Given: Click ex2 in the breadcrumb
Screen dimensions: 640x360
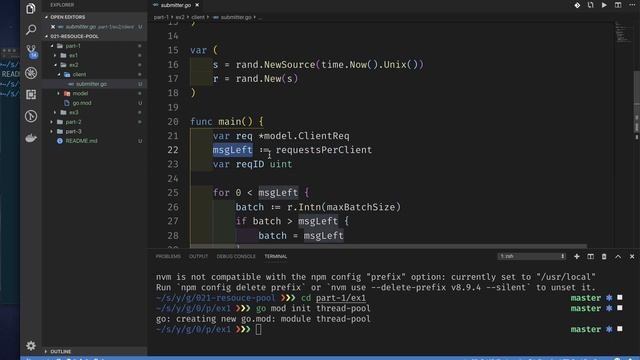Looking at the screenshot, I should 180,17.
